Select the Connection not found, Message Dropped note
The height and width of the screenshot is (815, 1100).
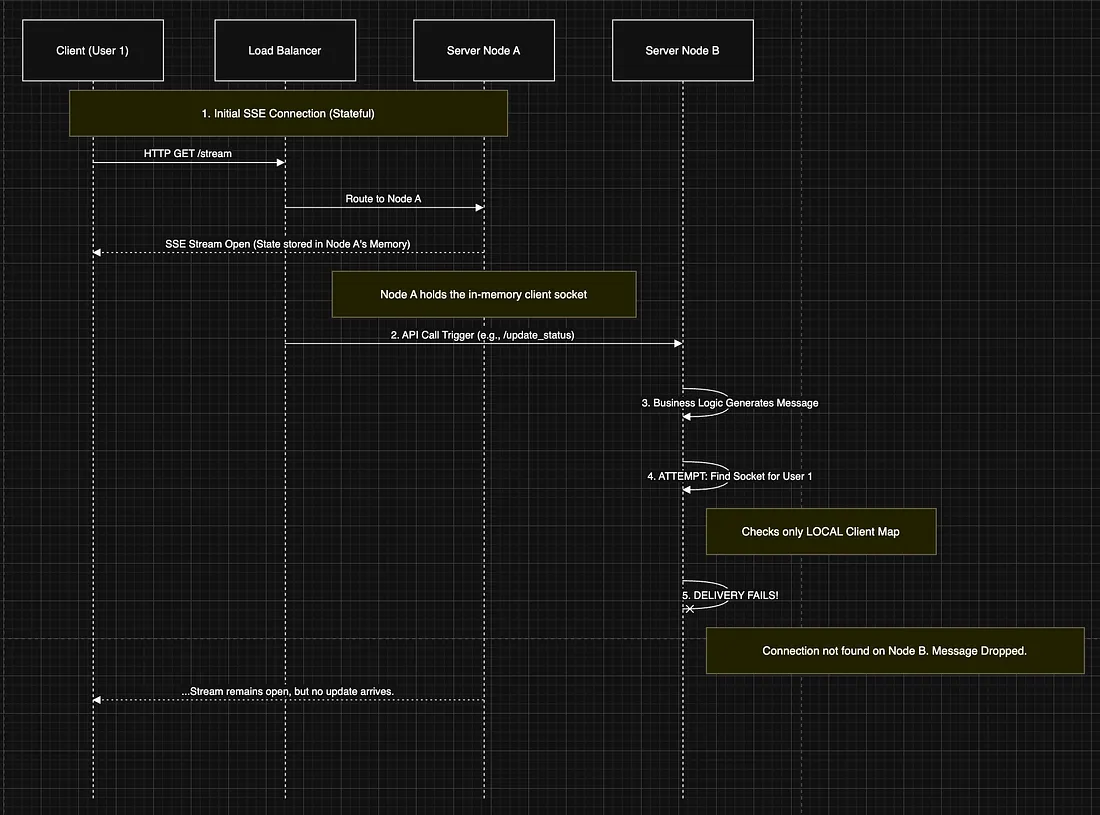[894, 650]
